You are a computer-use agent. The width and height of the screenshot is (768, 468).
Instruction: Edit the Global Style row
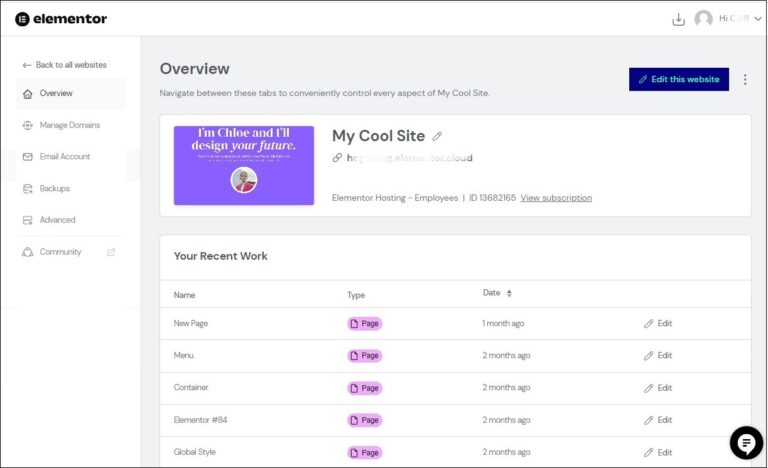pyautogui.click(x=658, y=452)
